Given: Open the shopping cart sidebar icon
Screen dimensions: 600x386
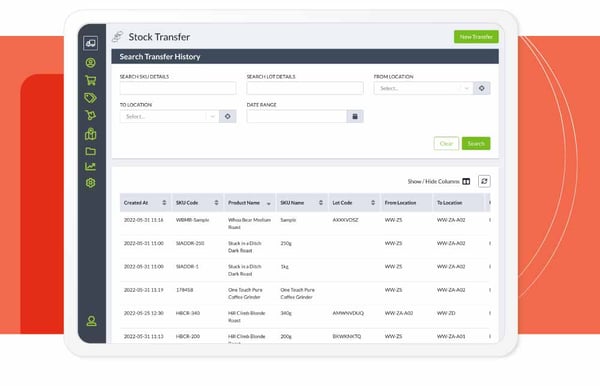Looking at the screenshot, I should coord(91,80).
